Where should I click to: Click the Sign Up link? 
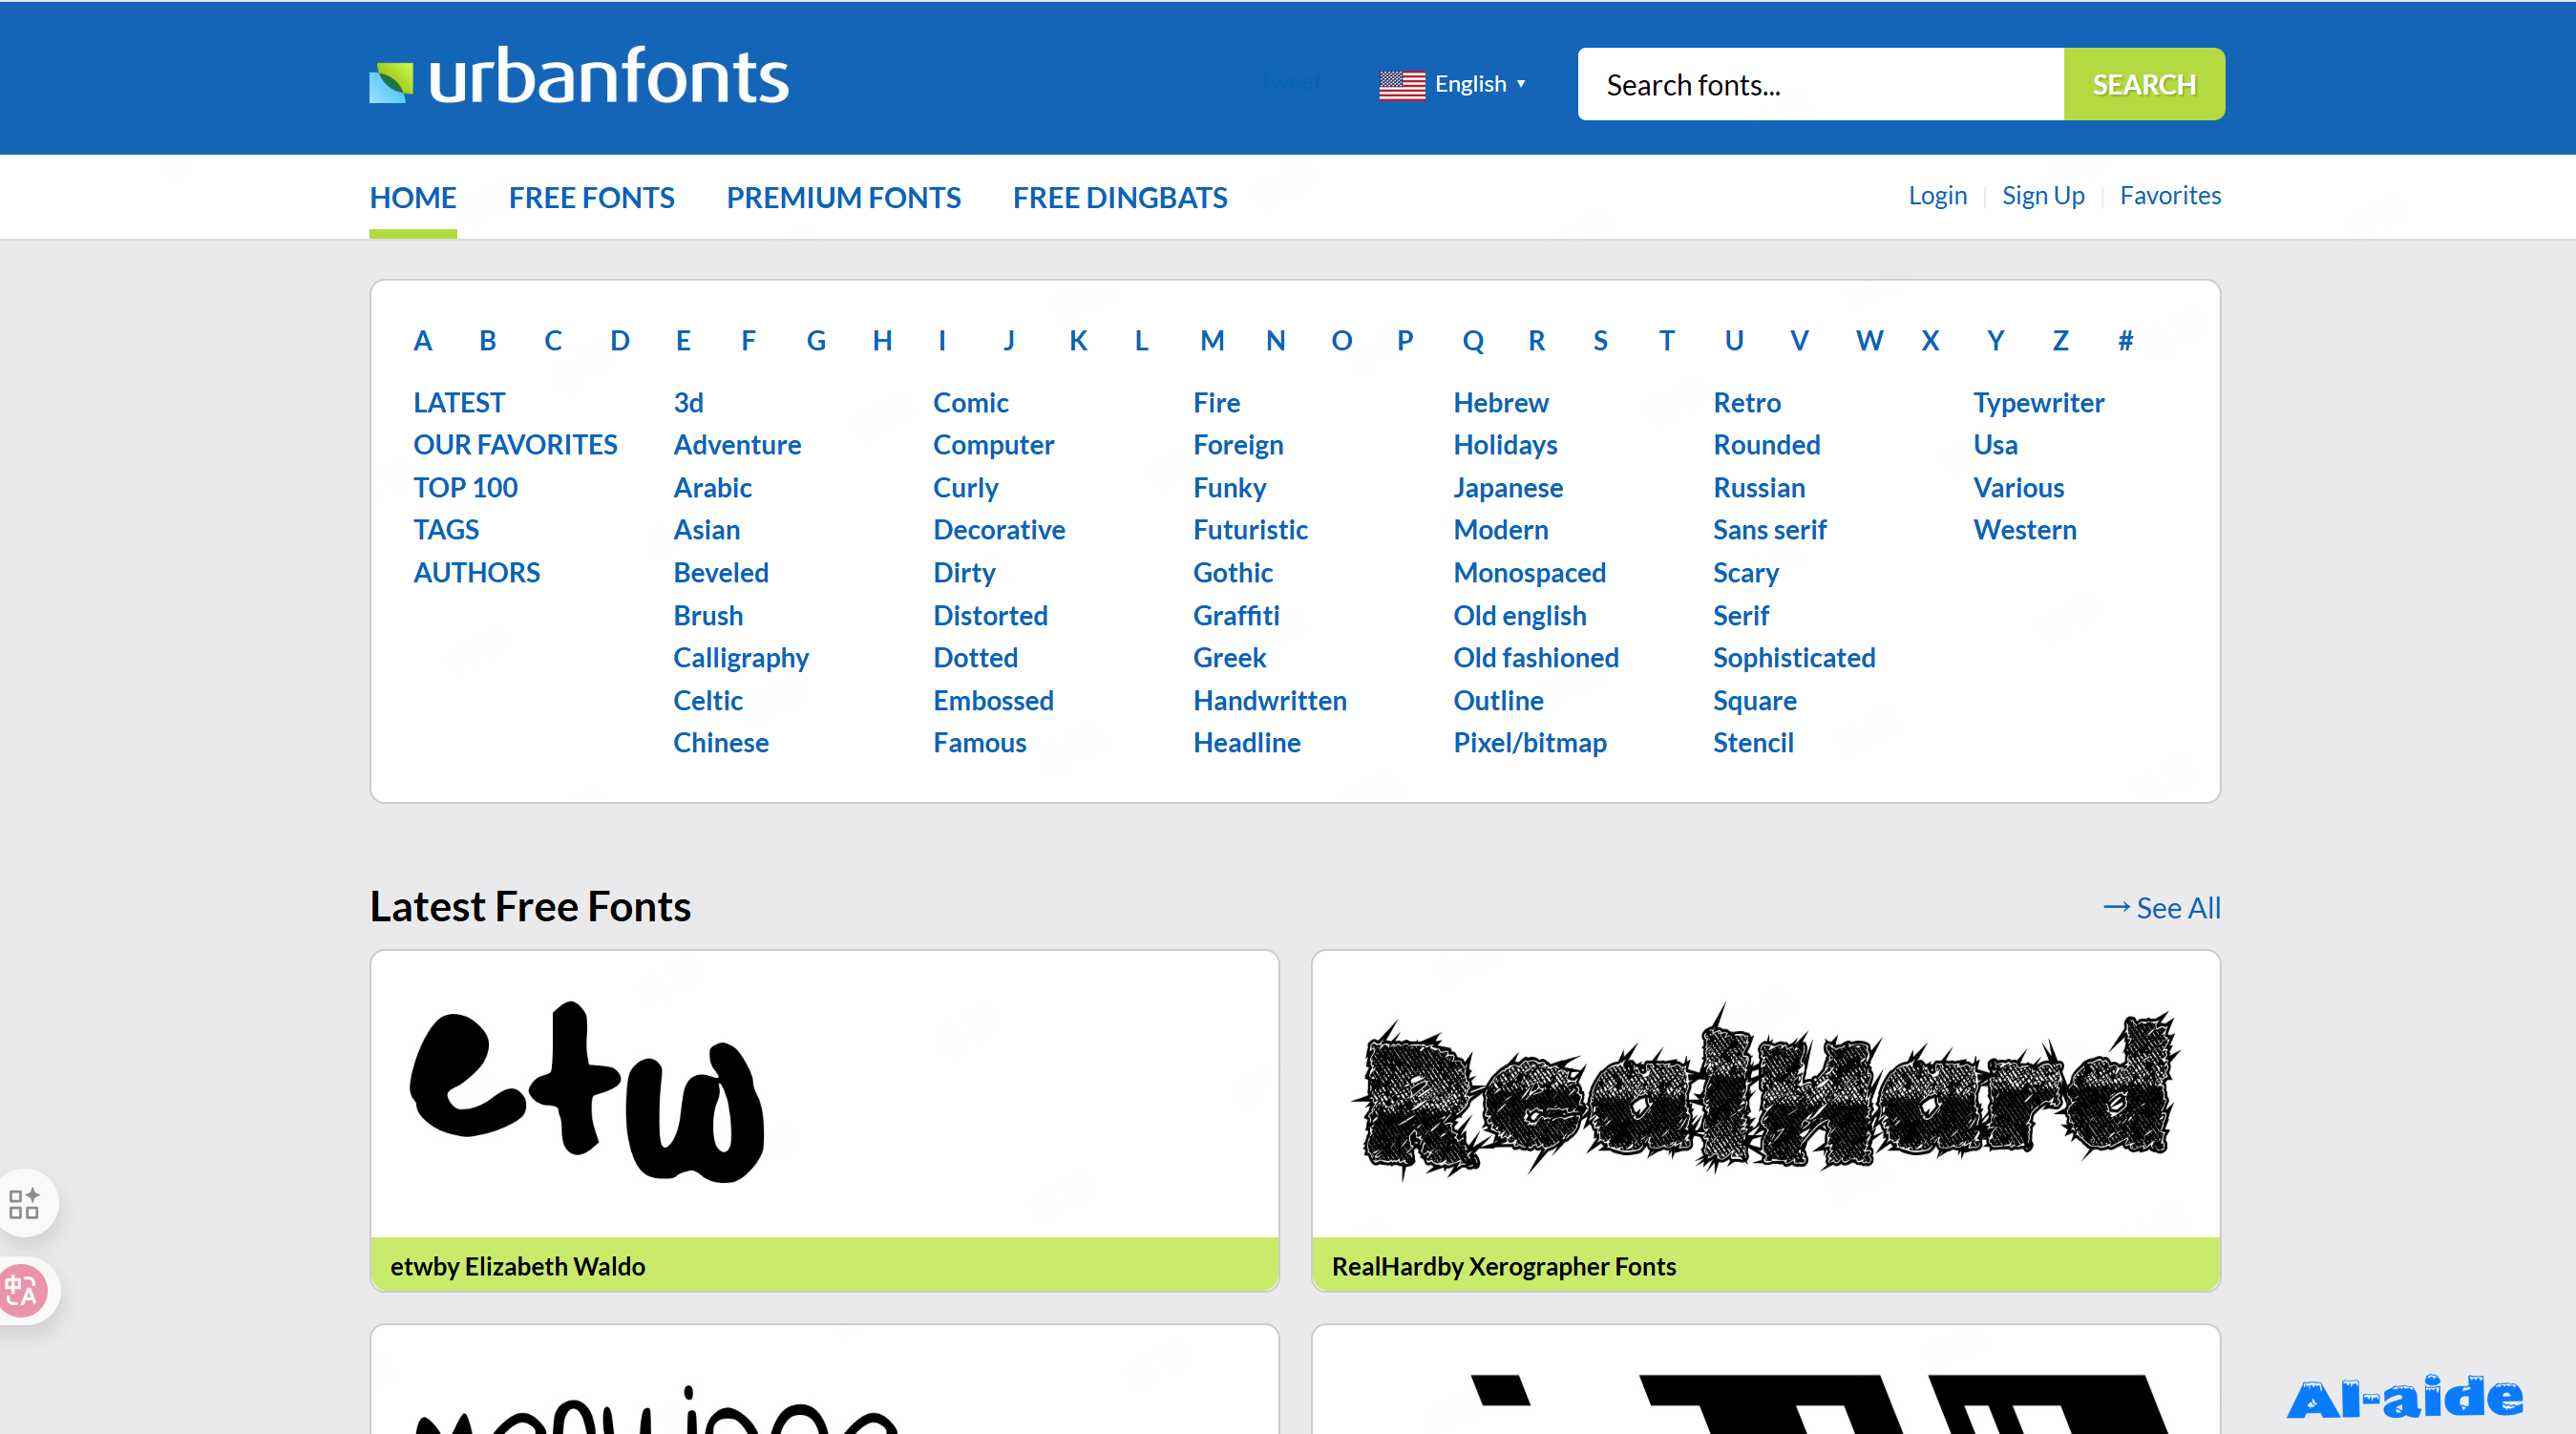click(x=2043, y=195)
